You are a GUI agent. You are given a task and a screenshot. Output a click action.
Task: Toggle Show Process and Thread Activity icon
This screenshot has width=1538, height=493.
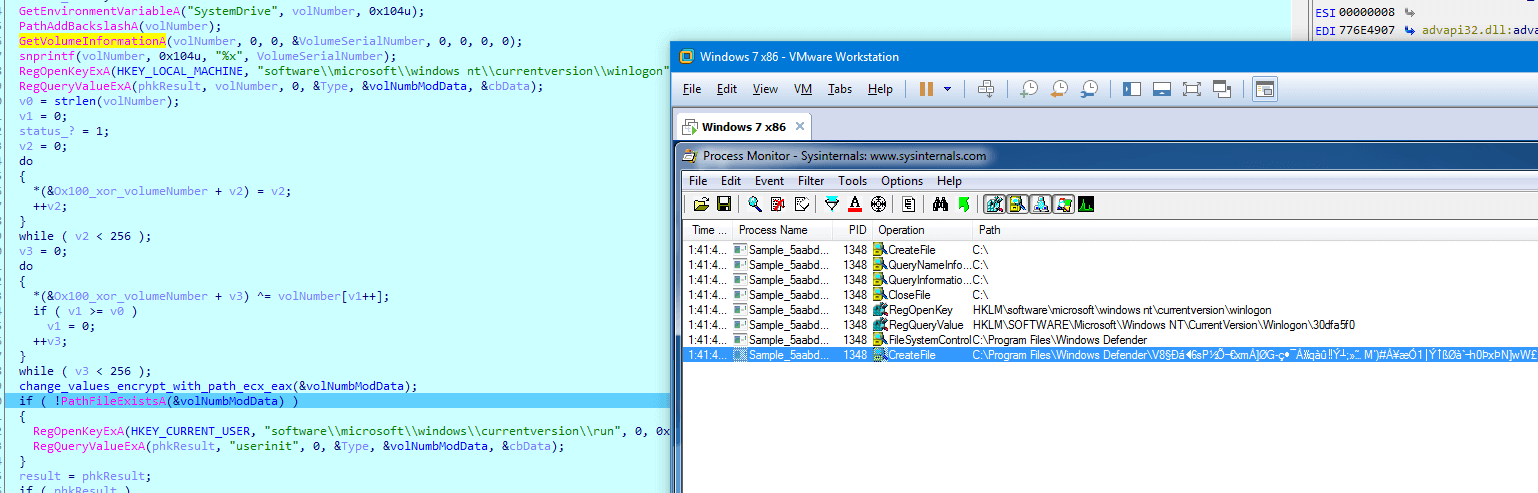pyautogui.click(x=1064, y=204)
